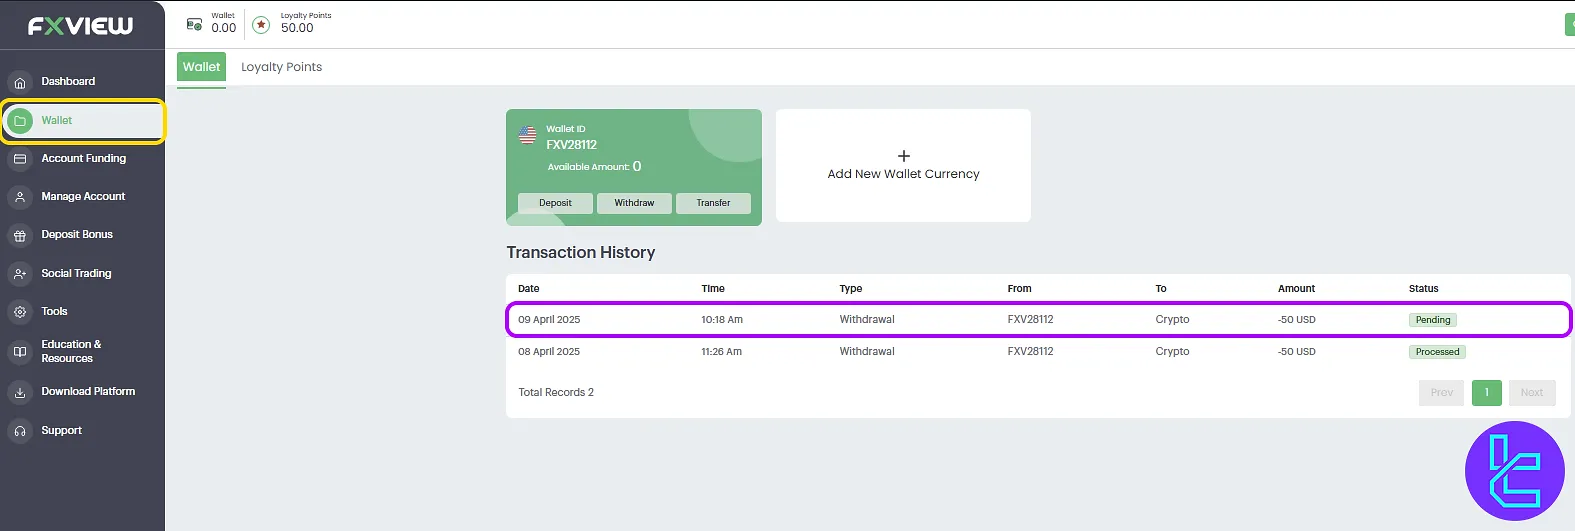
Task: Click the Pending status badge
Action: coord(1433,320)
